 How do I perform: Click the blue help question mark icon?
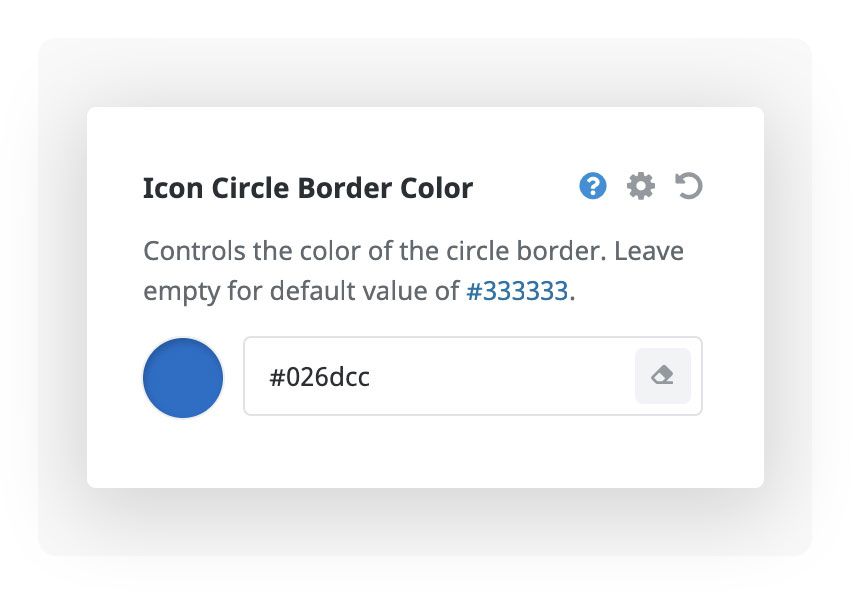click(x=593, y=186)
